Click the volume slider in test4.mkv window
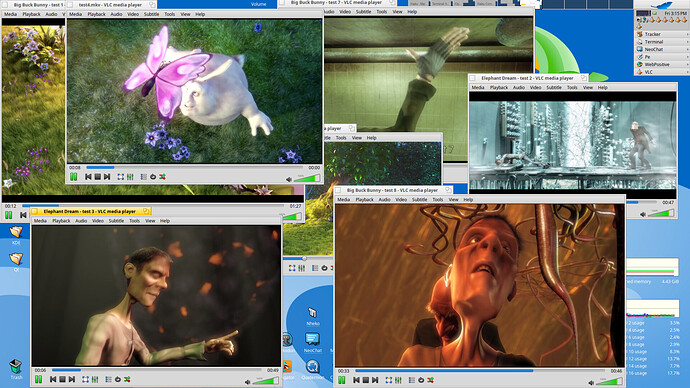This screenshot has width=690, height=388. 307,178
